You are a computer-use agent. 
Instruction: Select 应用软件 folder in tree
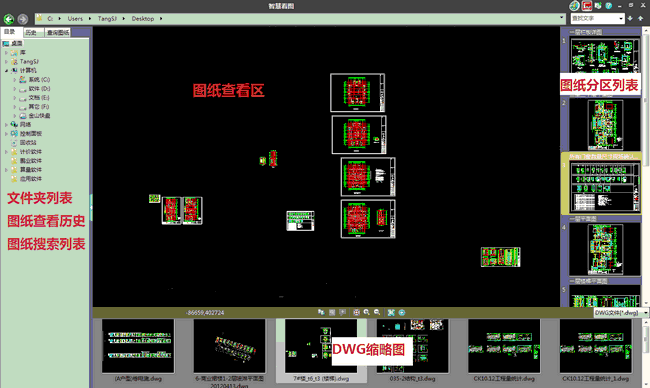tap(31, 179)
